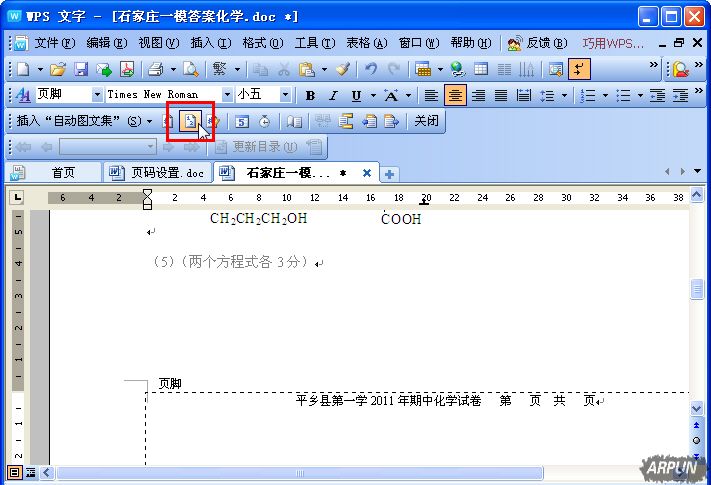Click the Undo arrow icon
The height and width of the screenshot is (485, 711).
click(x=371, y=69)
